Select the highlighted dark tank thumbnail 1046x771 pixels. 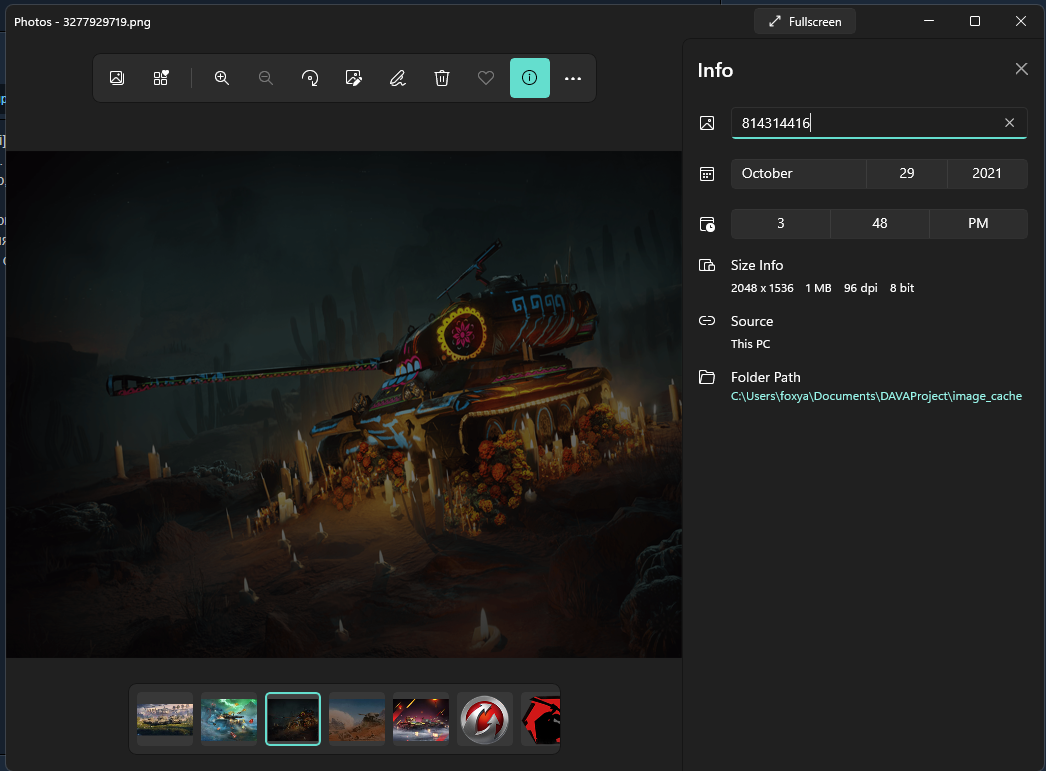[x=293, y=718]
